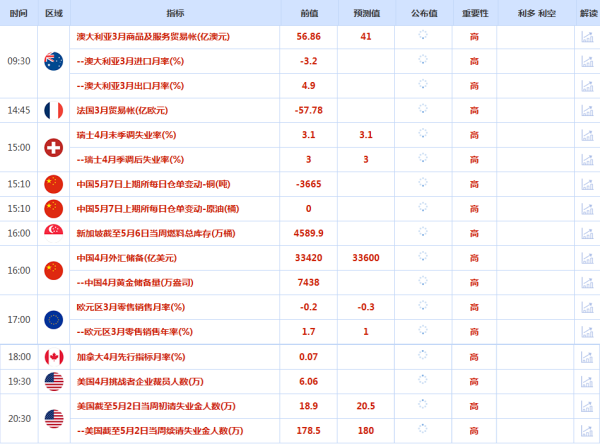The image size is (600, 444).
Task: Click the 指标 column header
Action: (x=175, y=13)
